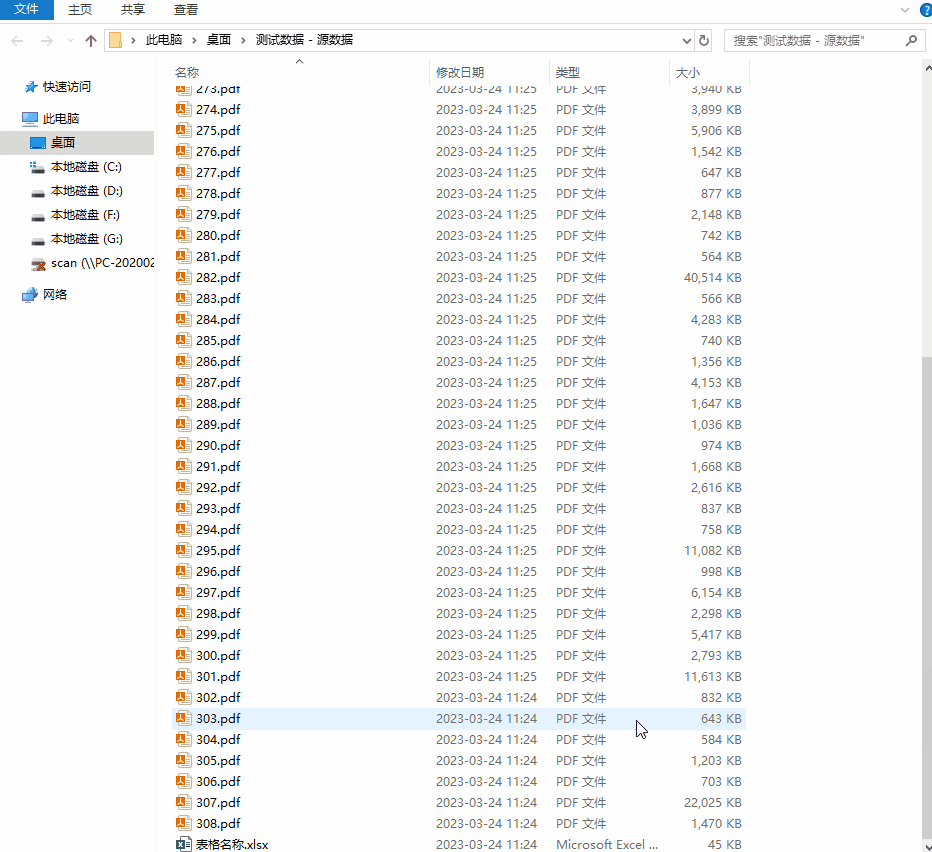The image size is (932, 852).
Task: Click the up-directory arrow icon
Action: [x=91, y=41]
